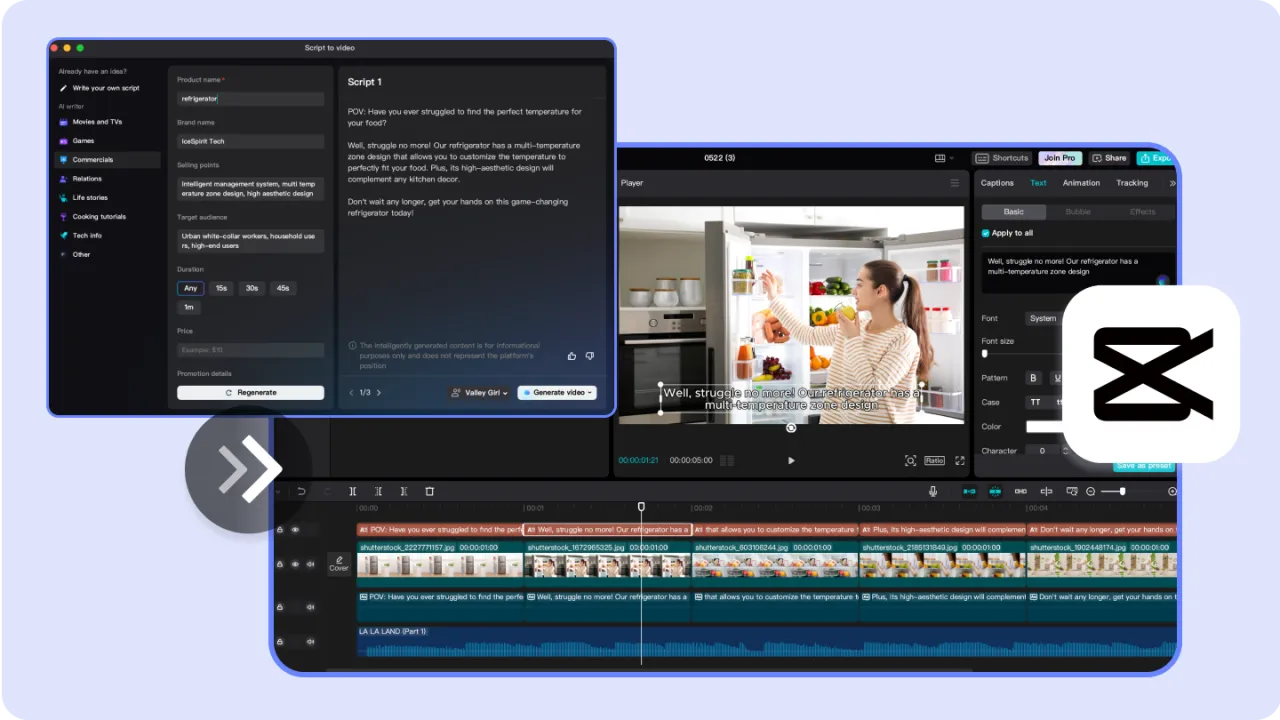Apply bold formatting to the caption text

(1033, 378)
